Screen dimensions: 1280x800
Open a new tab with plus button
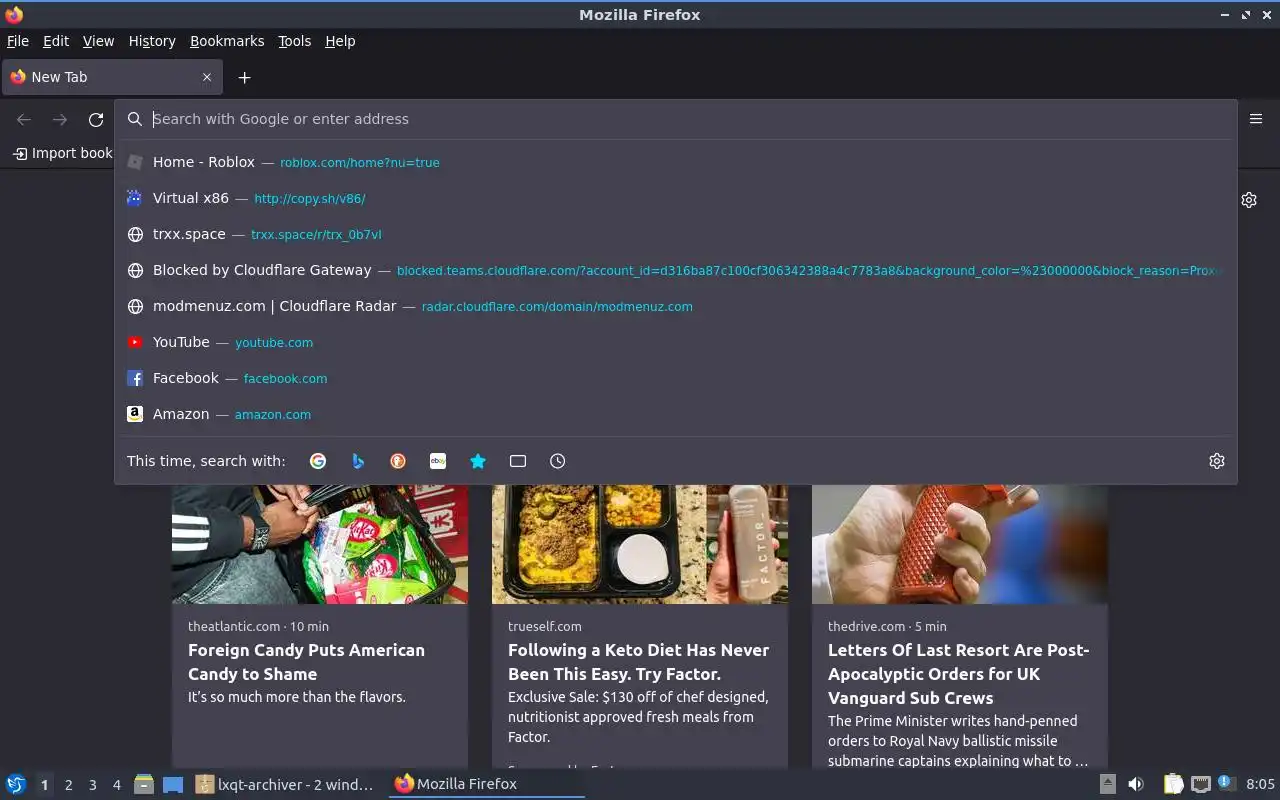tap(244, 77)
